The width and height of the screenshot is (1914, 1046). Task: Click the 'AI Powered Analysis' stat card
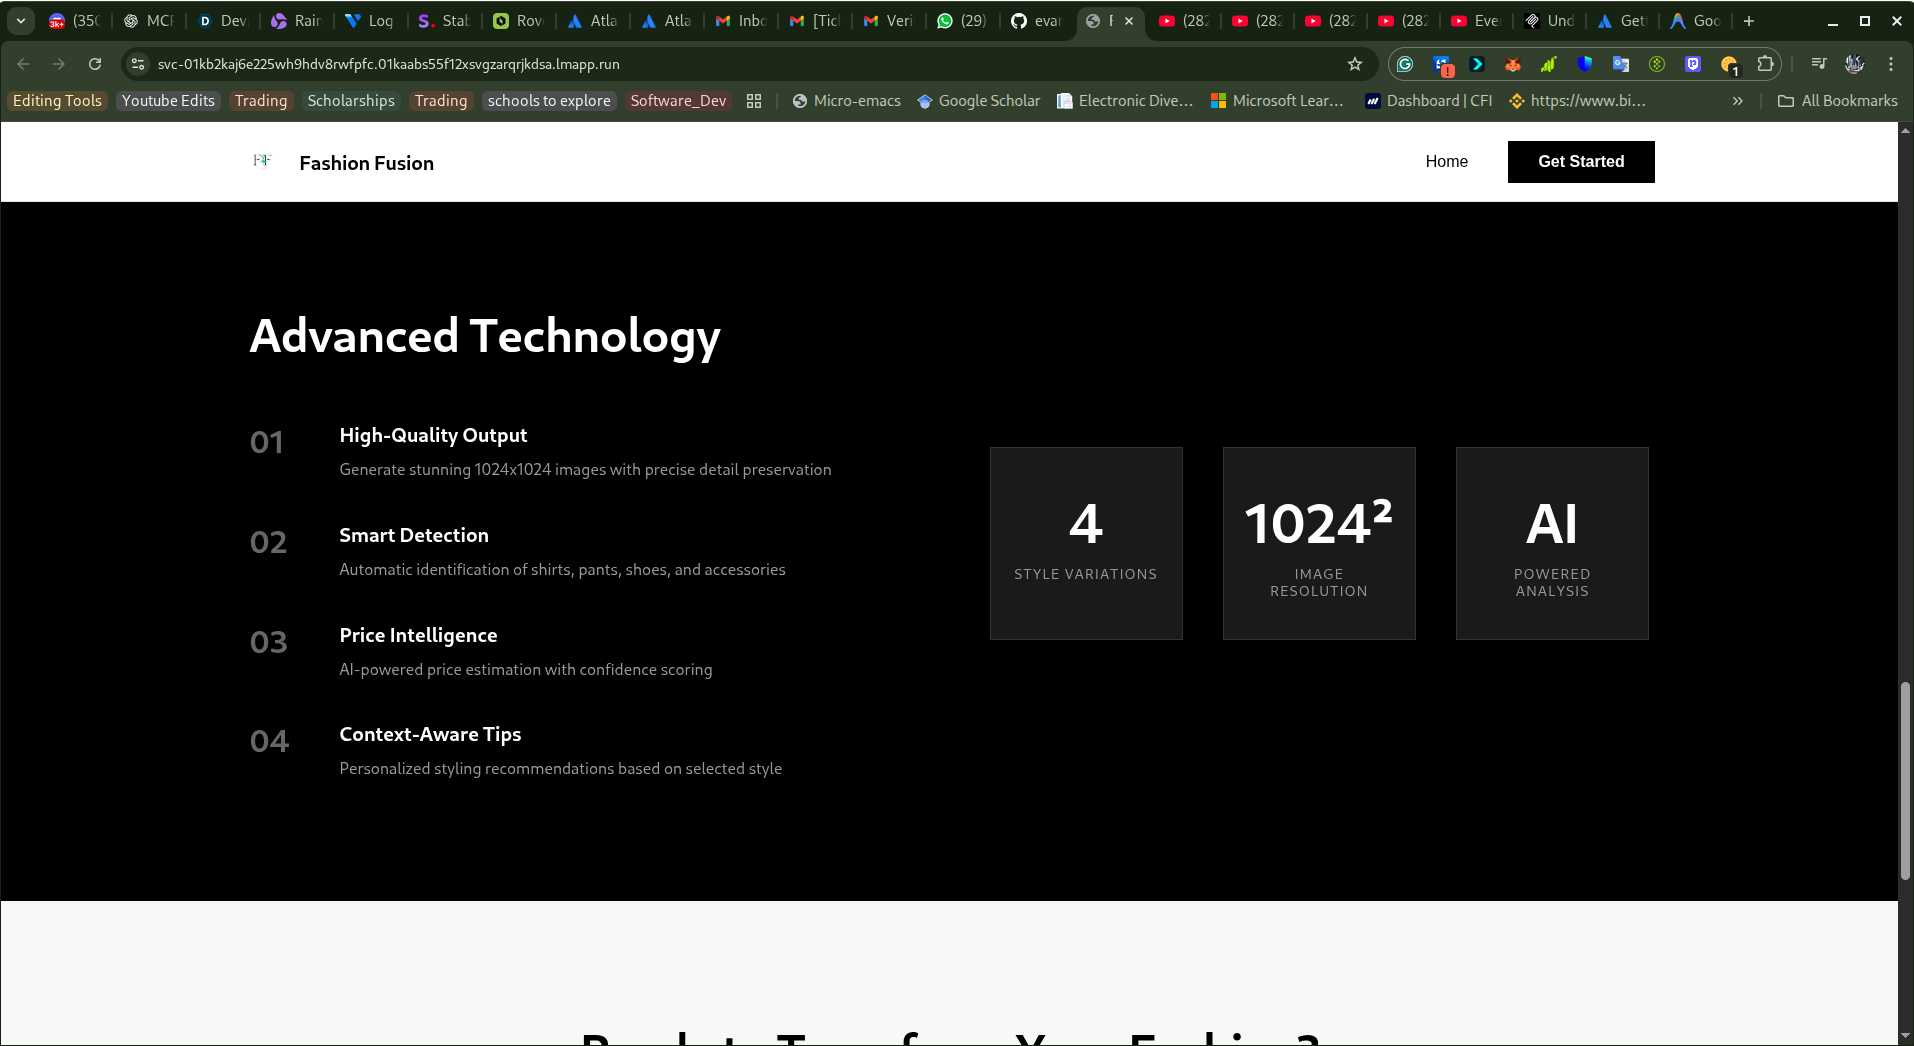(x=1552, y=543)
